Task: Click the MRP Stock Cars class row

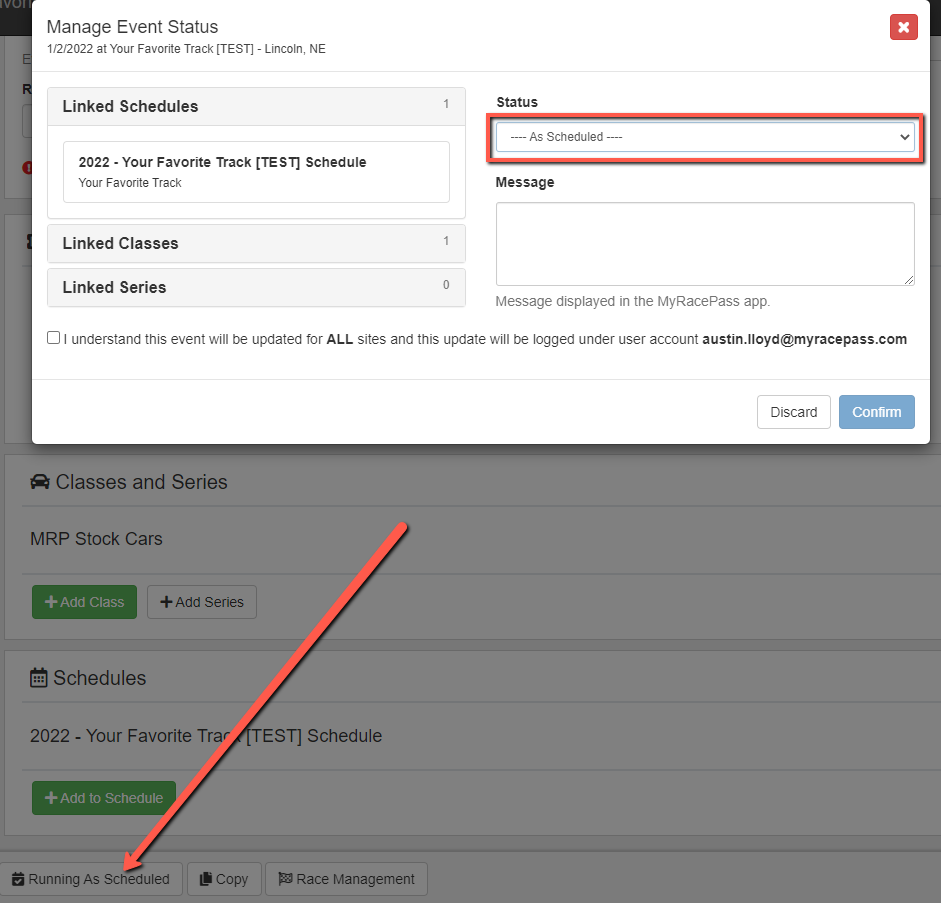Action: [96, 539]
